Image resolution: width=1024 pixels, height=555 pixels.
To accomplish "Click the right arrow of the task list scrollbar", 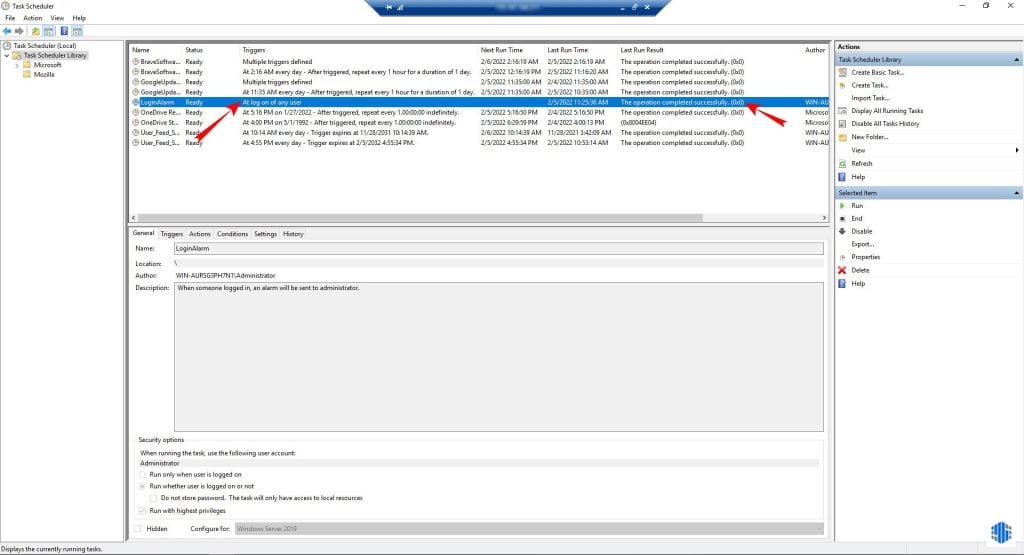I will coord(824,218).
